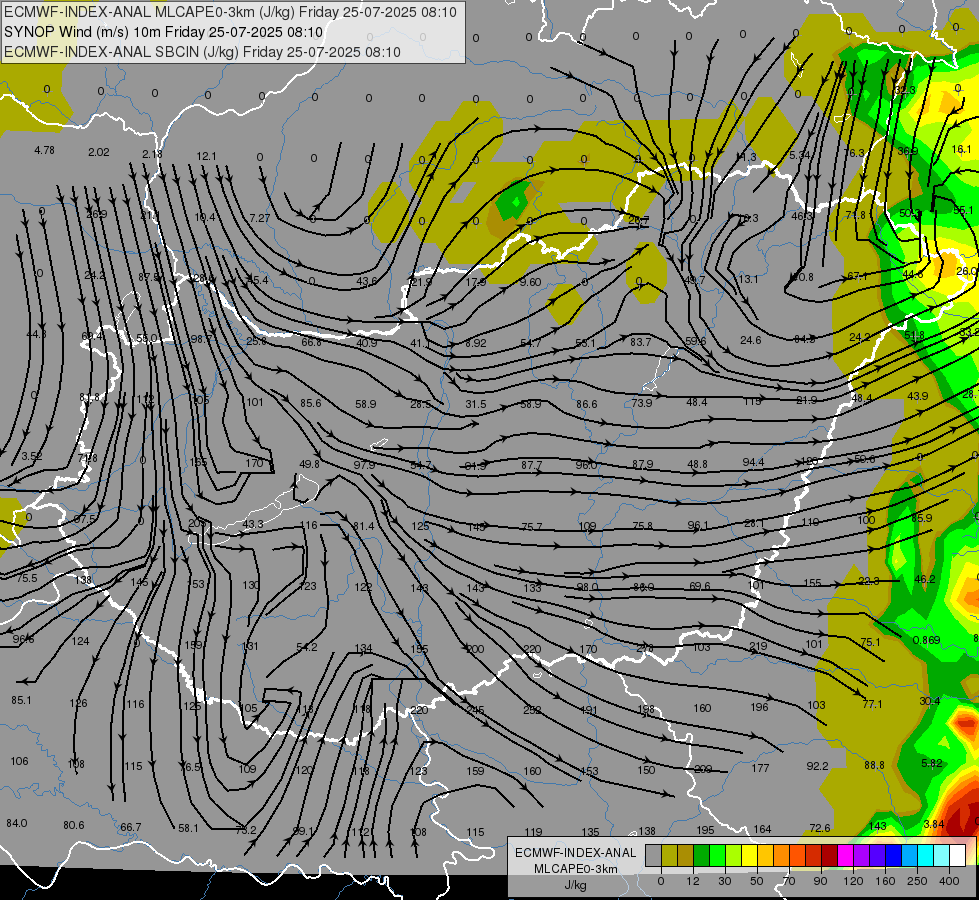
Task: Click the map value "94.4"
Action: (753, 462)
